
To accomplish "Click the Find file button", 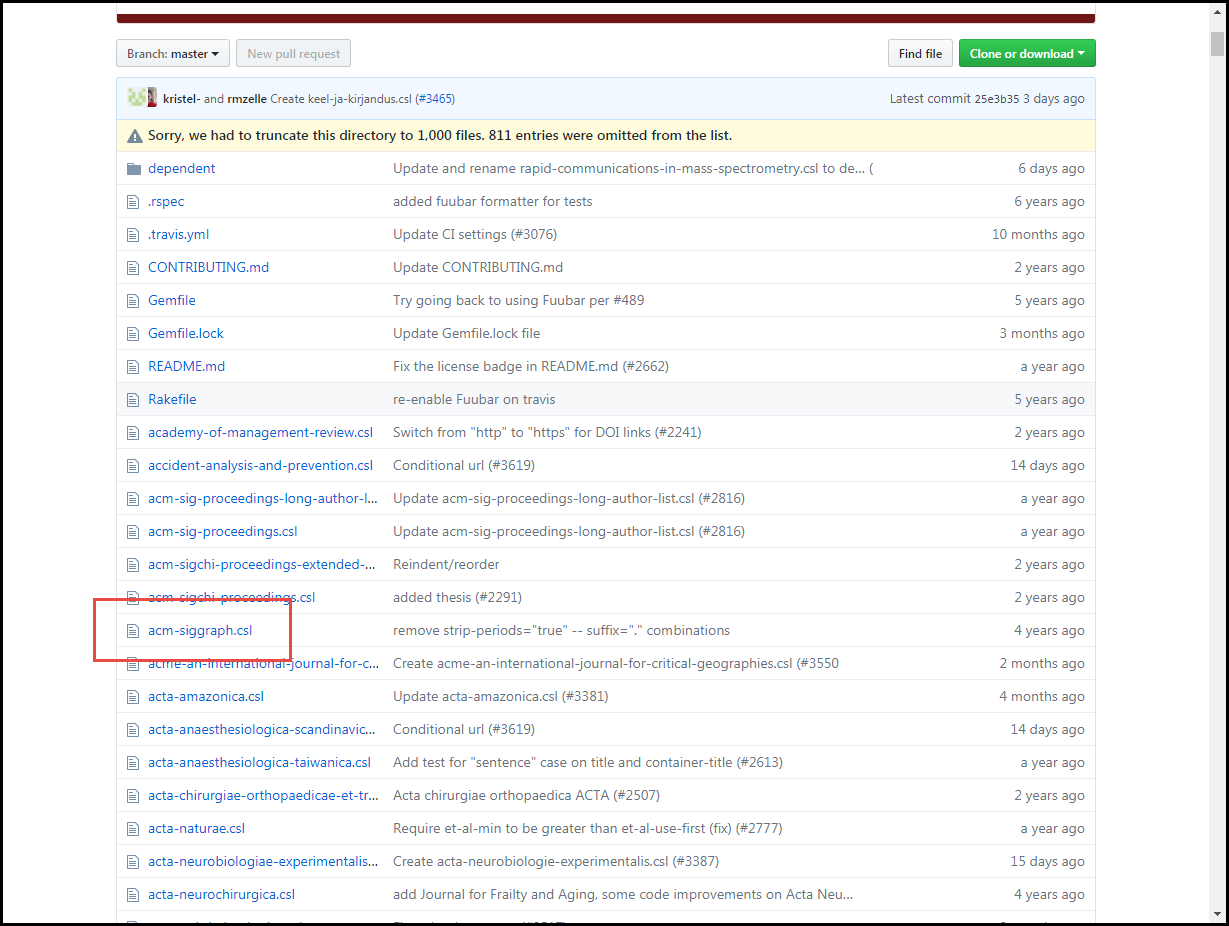I will [x=920, y=54].
